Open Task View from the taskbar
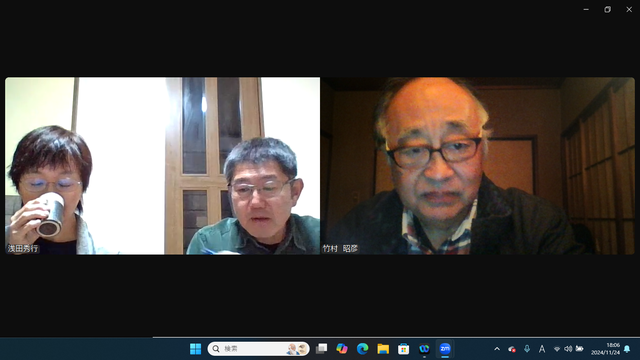640x360 pixels. (322, 349)
